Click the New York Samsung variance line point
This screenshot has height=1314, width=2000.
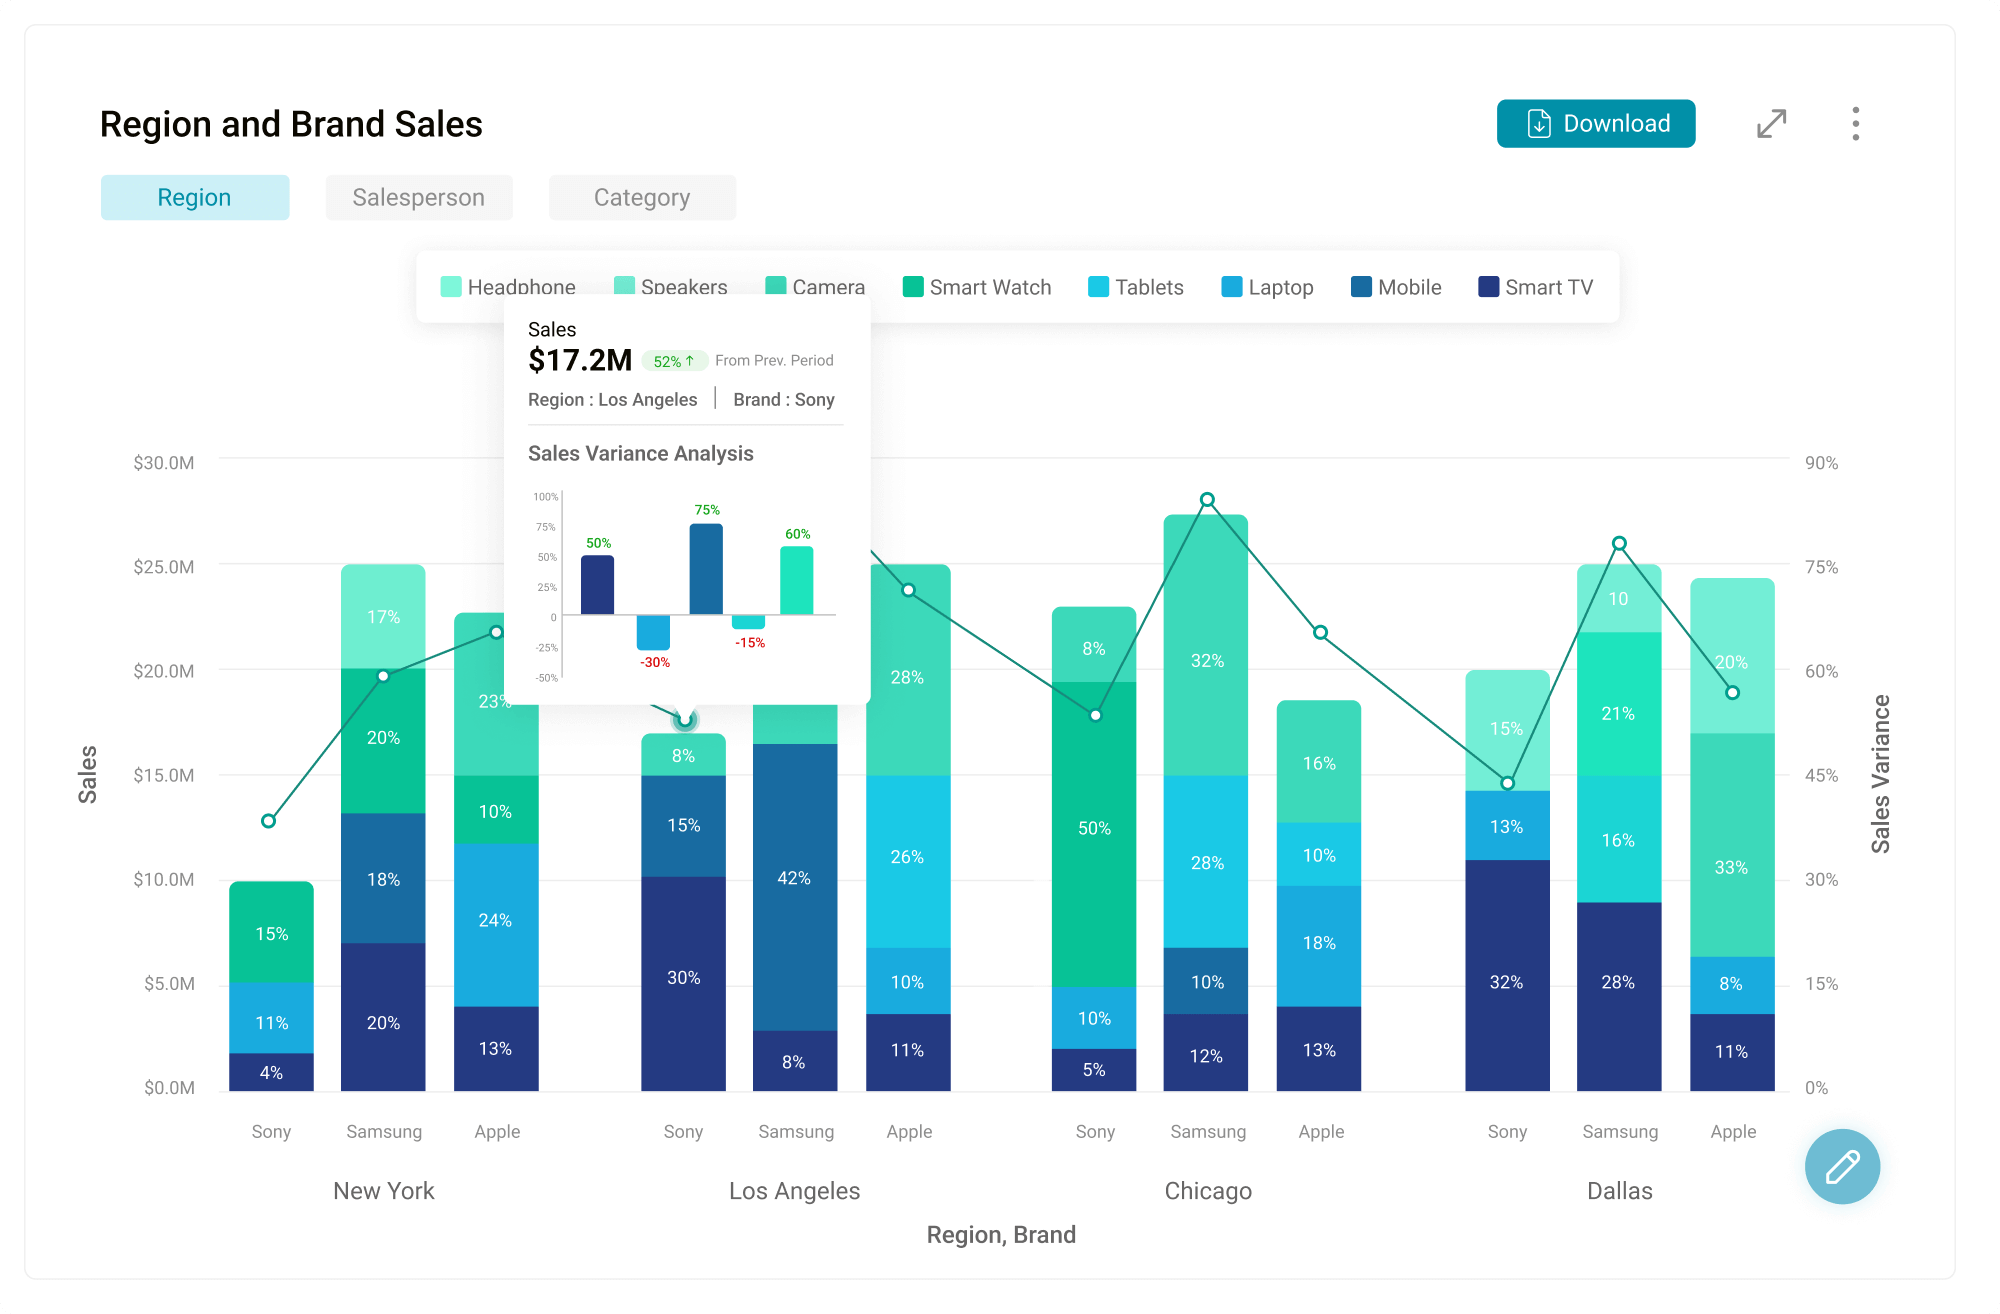[x=383, y=676]
